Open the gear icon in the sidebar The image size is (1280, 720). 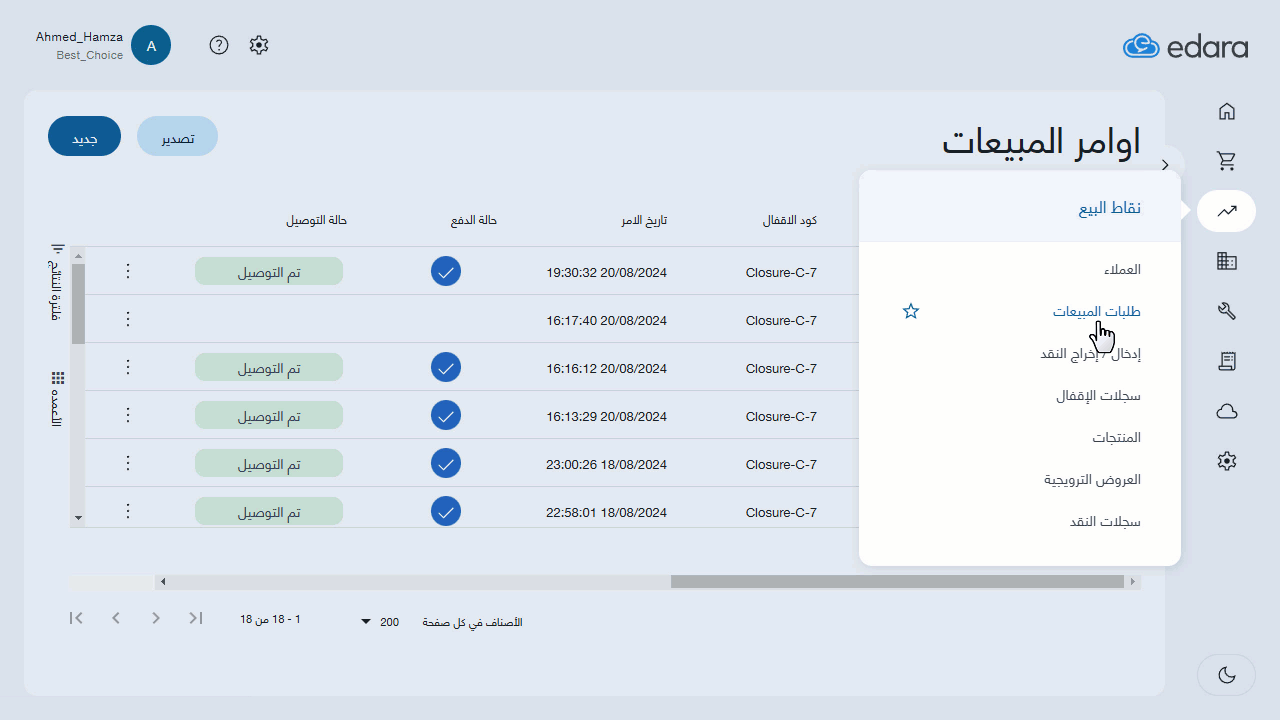pos(1227,461)
